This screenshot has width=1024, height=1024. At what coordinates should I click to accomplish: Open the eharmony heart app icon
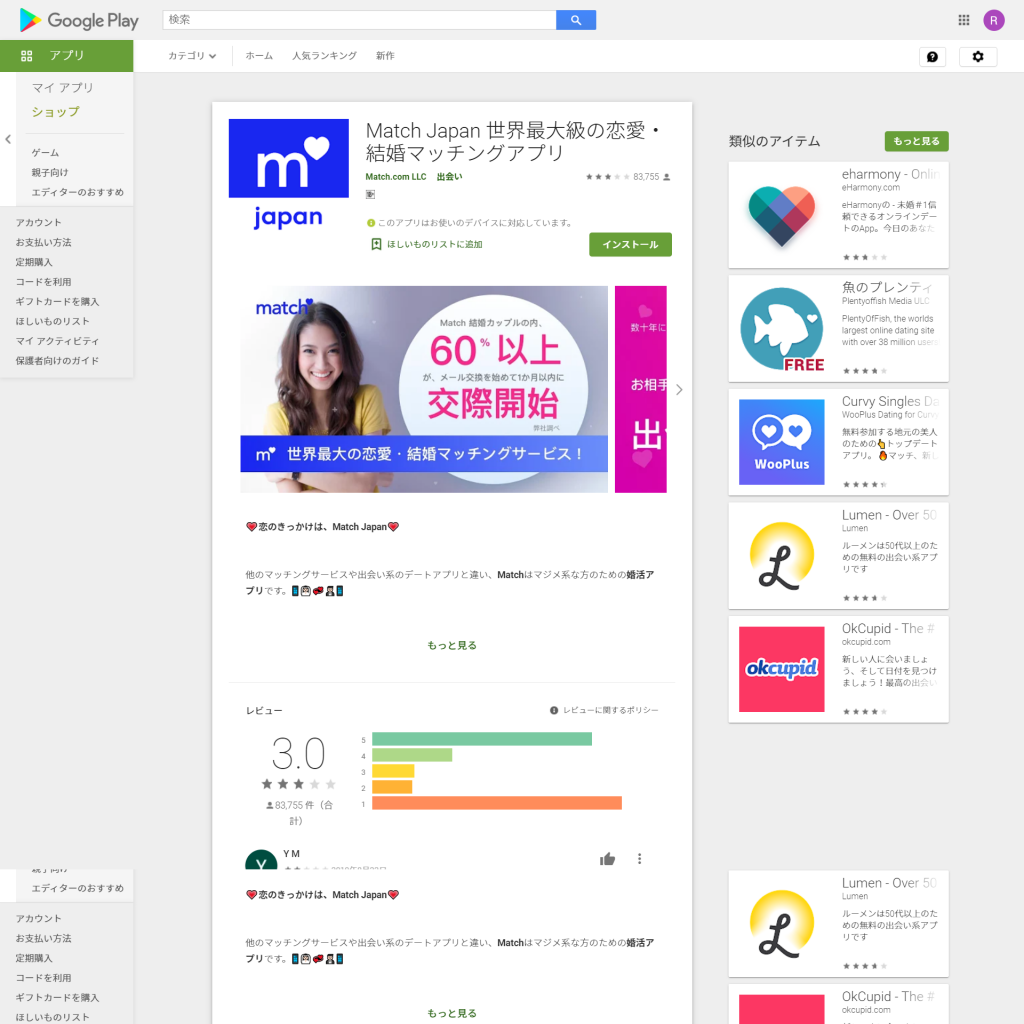(782, 216)
